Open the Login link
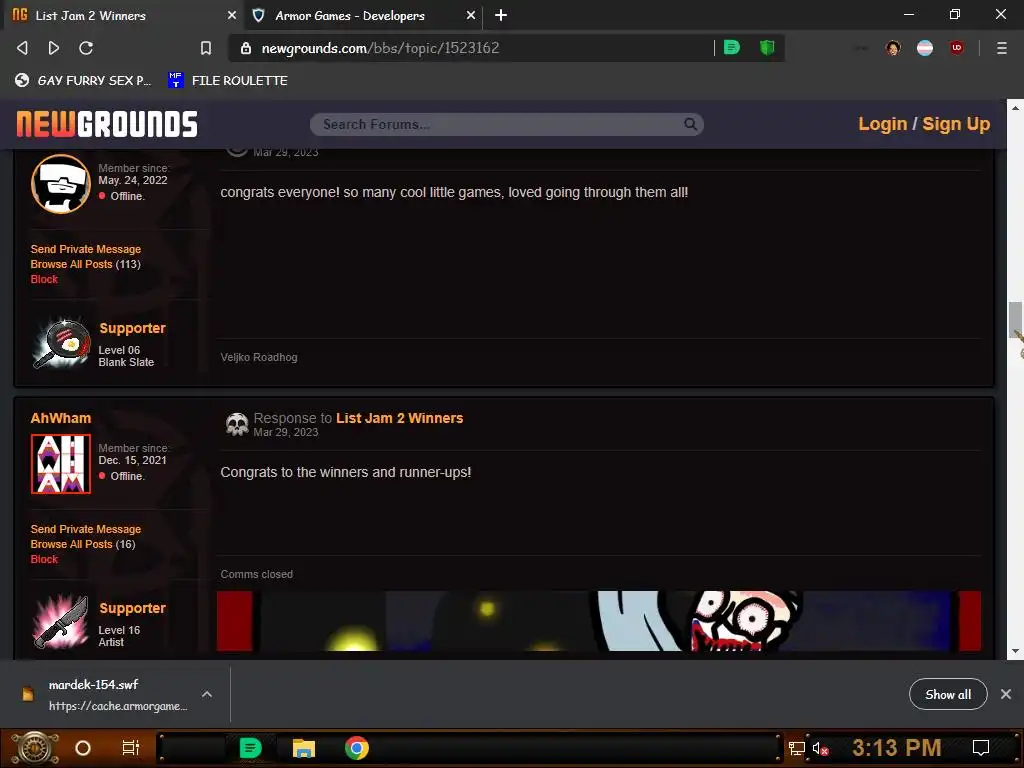The image size is (1024, 768). click(882, 124)
